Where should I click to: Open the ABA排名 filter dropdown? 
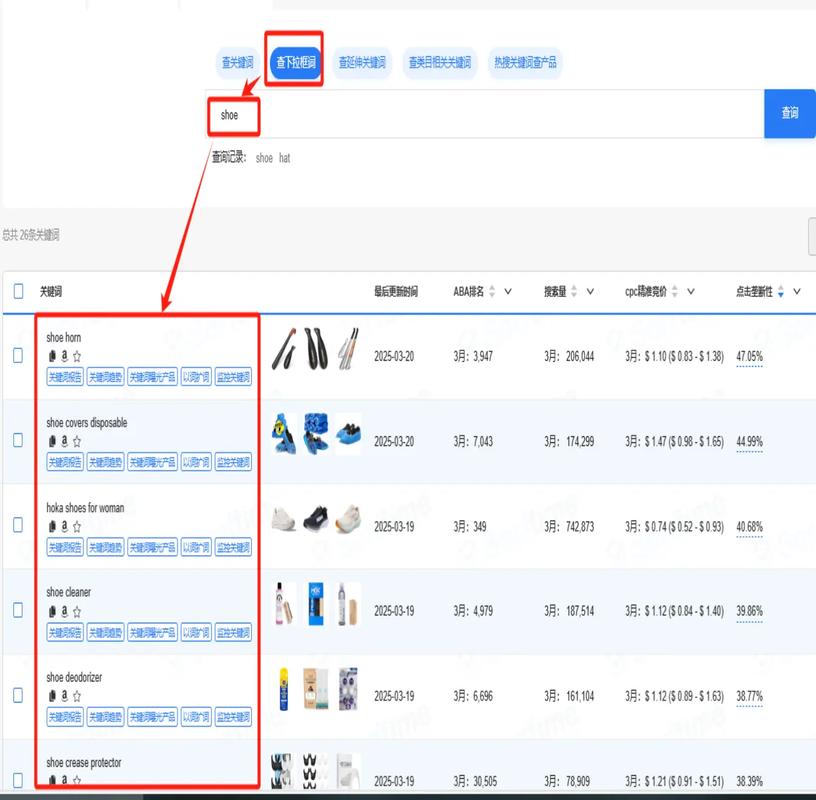507,291
